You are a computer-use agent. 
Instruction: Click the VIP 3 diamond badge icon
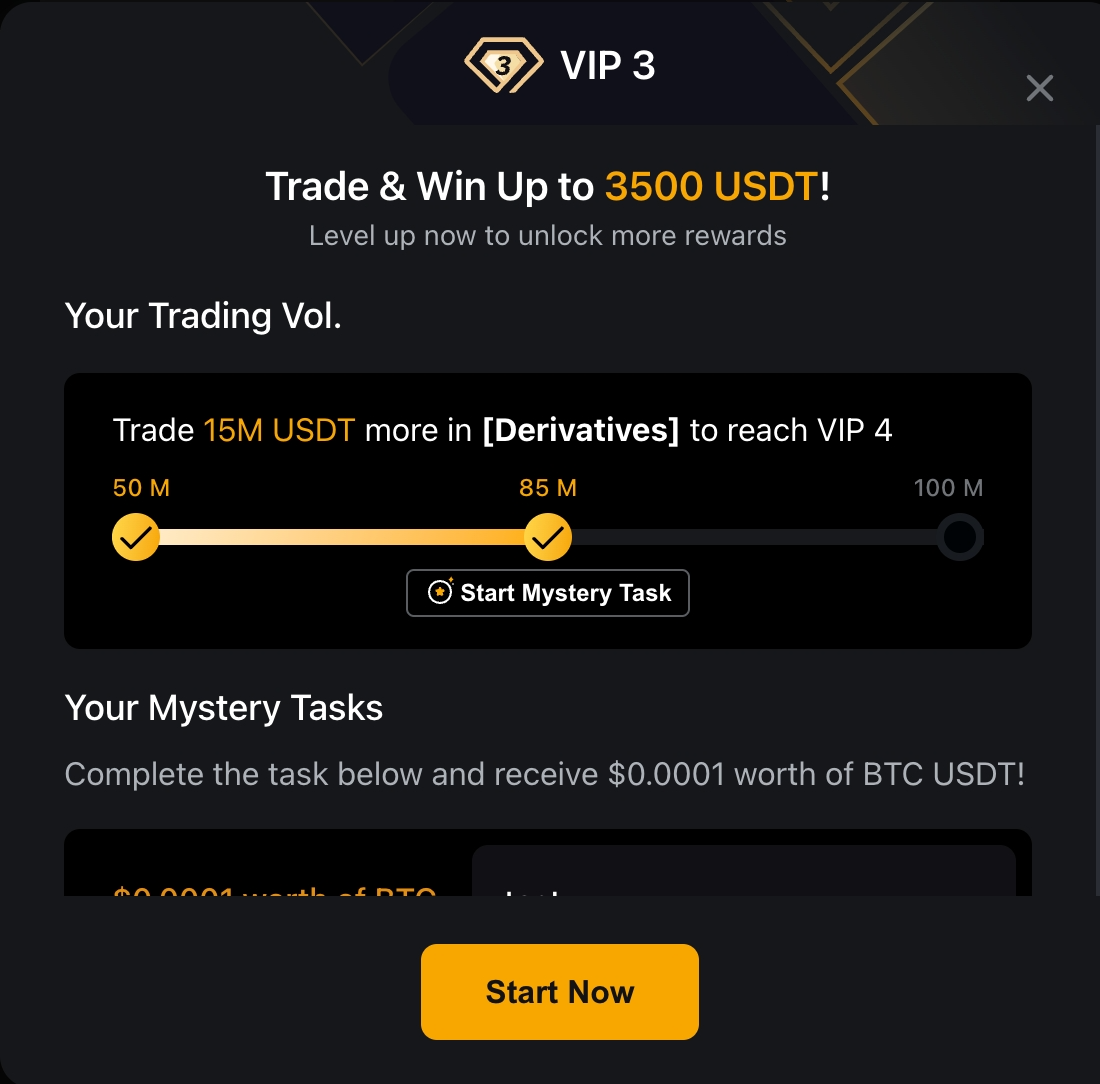(x=504, y=65)
